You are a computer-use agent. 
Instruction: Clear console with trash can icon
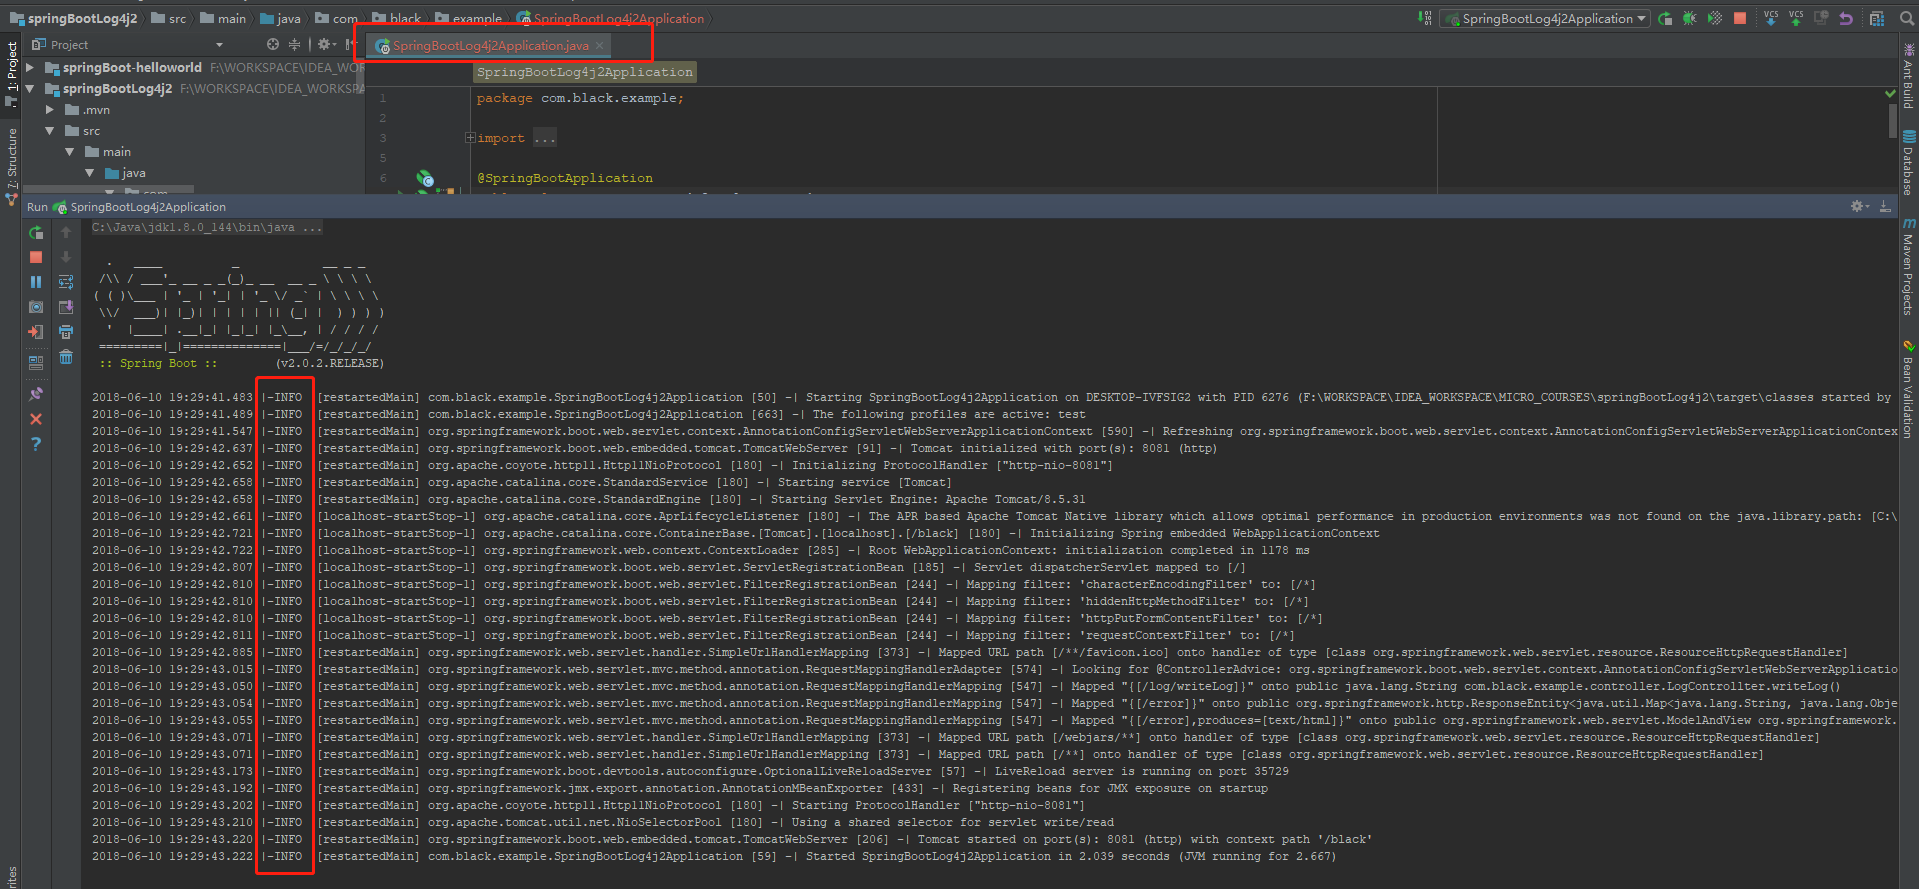(66, 357)
